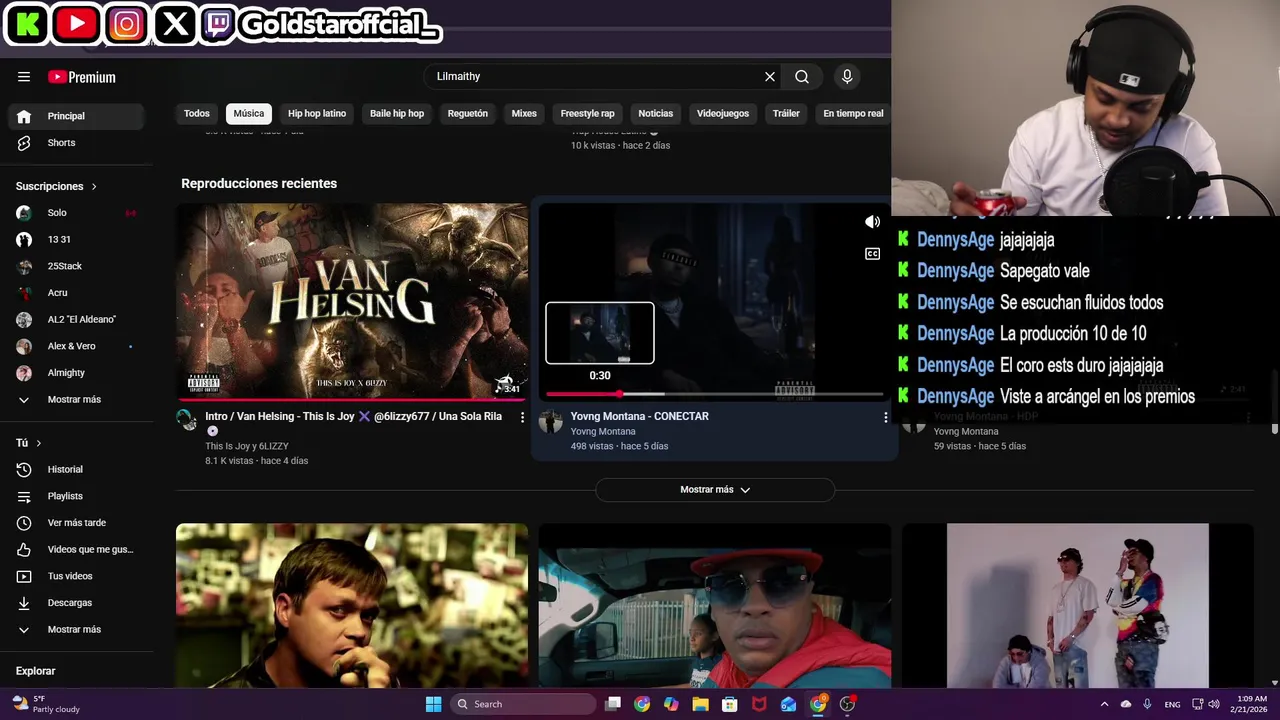Toggle captions on the CONECTAR preview
This screenshot has width=1280, height=720.
tap(872, 254)
